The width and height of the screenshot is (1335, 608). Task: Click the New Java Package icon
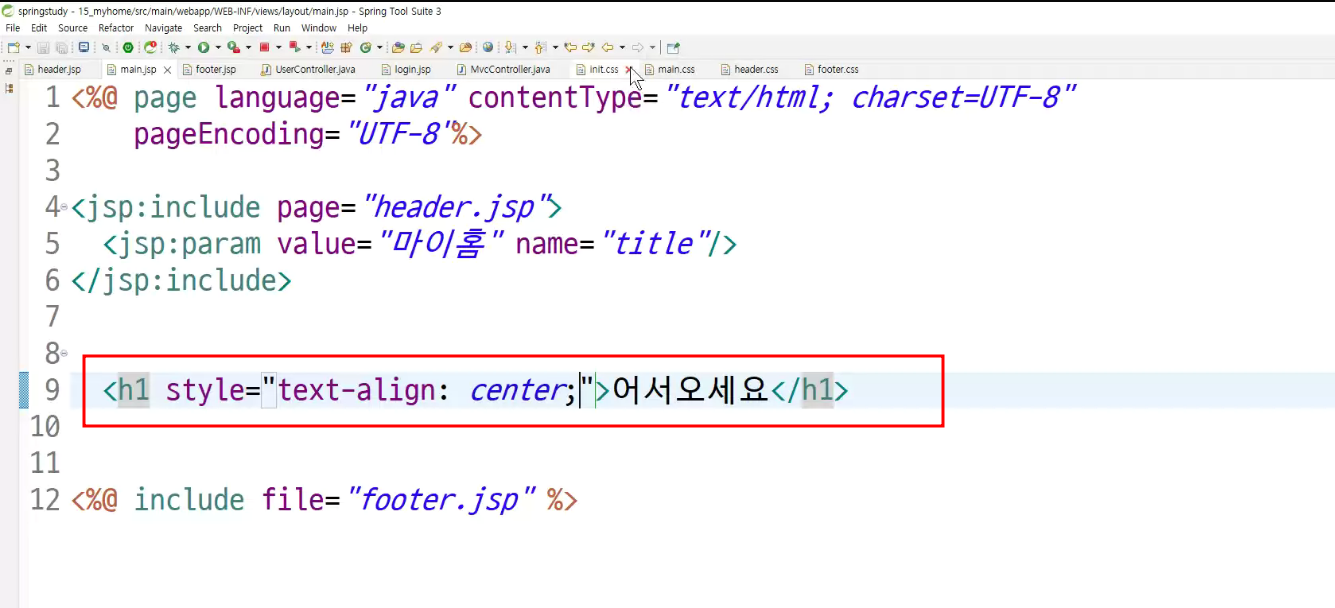pos(345,47)
